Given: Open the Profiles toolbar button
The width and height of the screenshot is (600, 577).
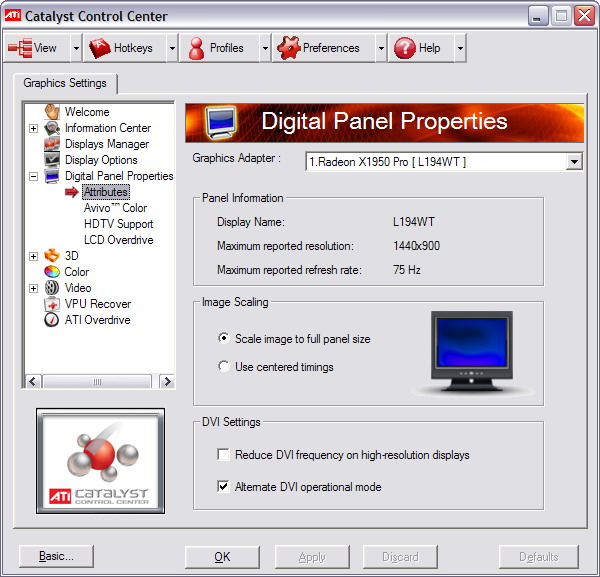Looking at the screenshot, I should click(220, 48).
